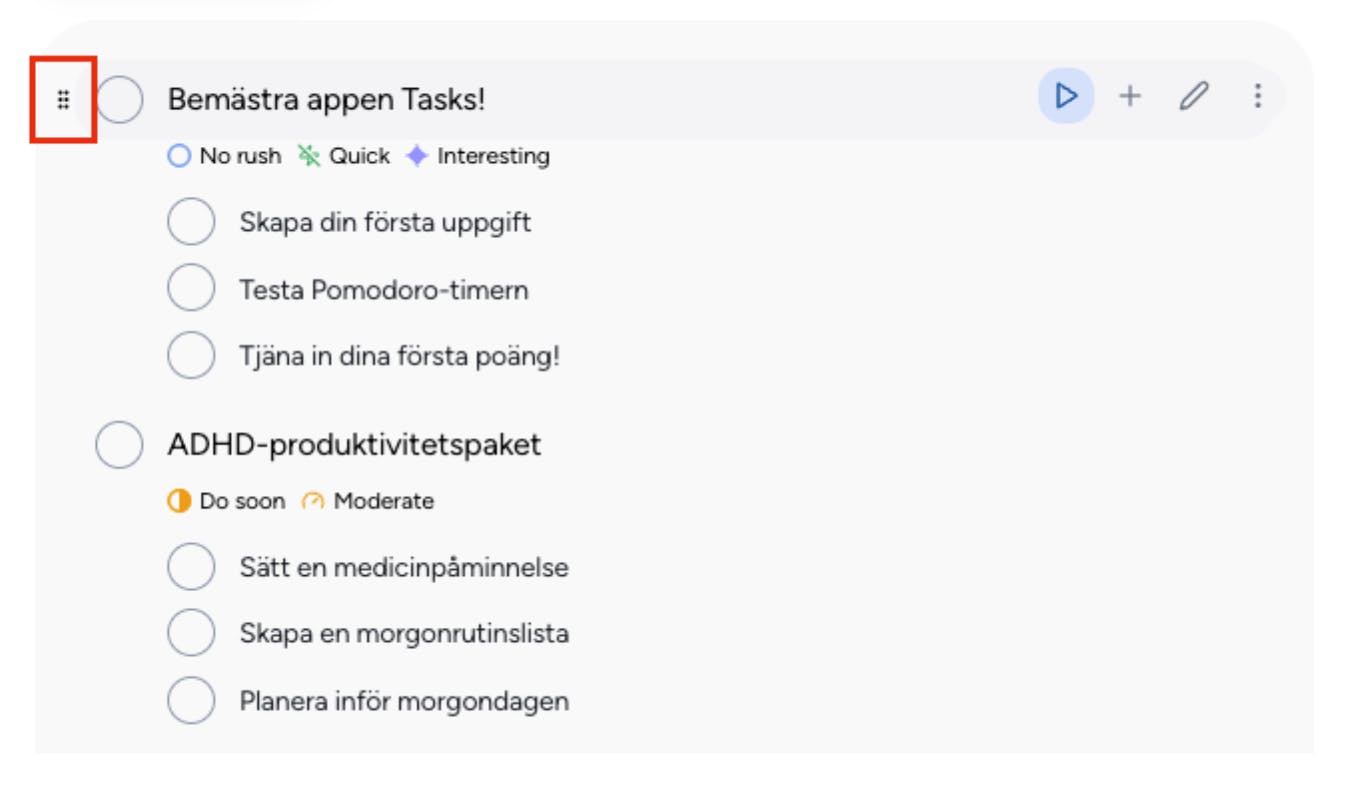This screenshot has height=790, width=1352.
Task: Mark Bemästra appen Tasks! as complete
Action: pyautogui.click(x=120, y=99)
